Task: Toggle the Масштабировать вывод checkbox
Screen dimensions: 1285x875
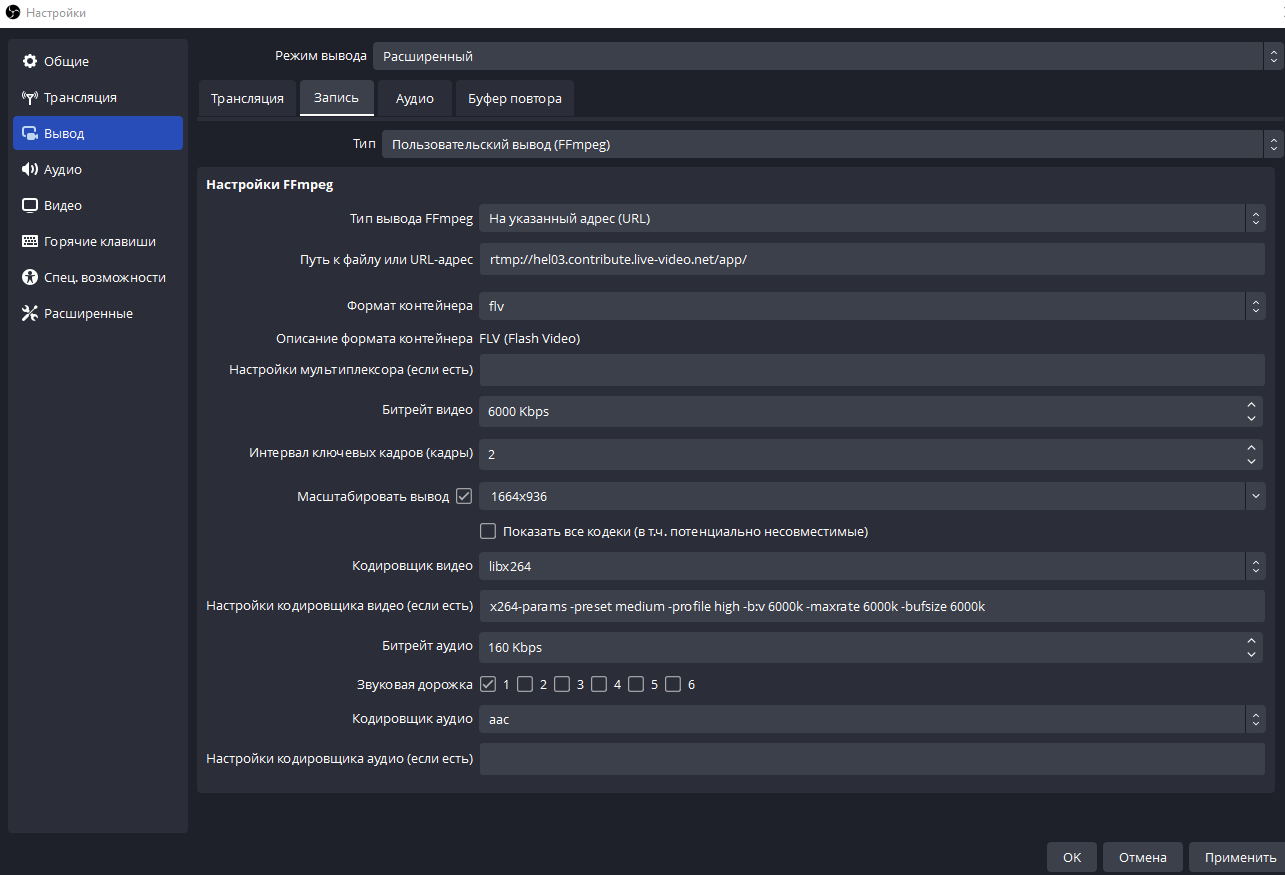Action: coord(464,496)
